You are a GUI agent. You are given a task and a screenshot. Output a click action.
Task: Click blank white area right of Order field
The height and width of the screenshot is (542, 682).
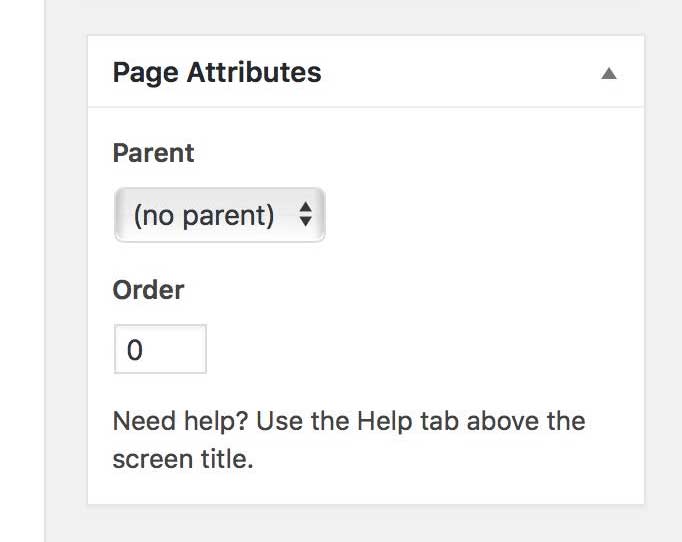click(420, 349)
